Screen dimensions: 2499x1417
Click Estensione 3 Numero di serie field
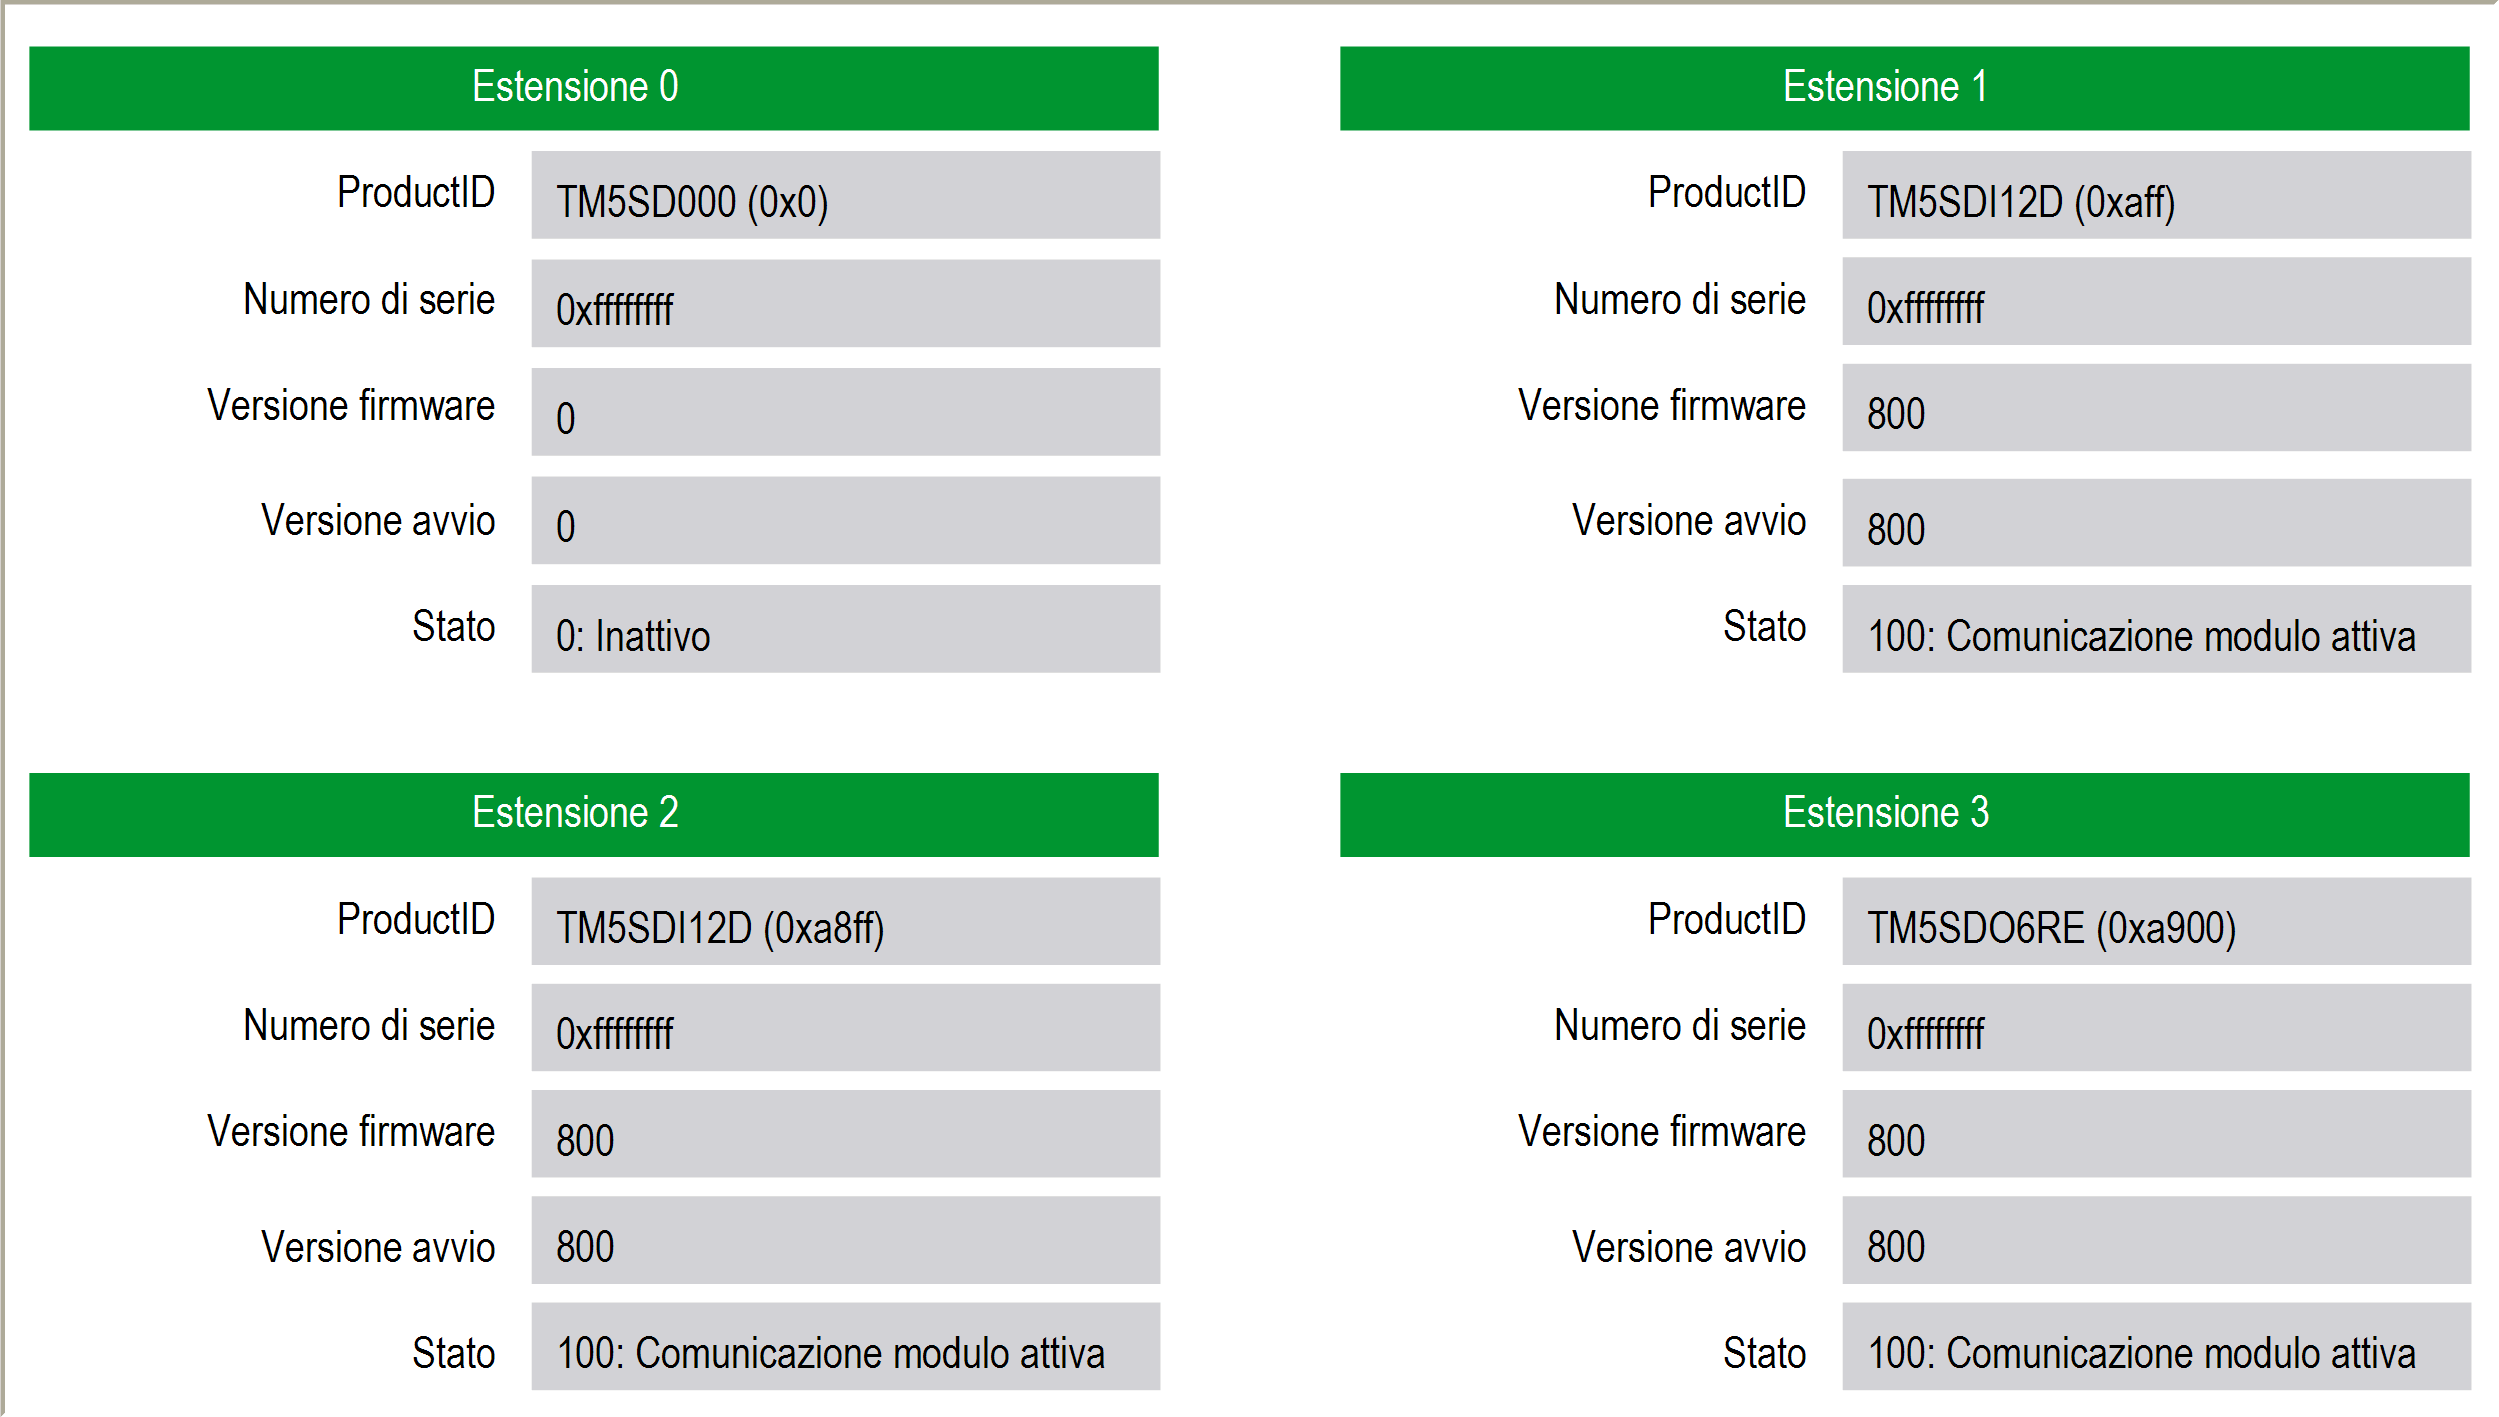point(2156,1027)
